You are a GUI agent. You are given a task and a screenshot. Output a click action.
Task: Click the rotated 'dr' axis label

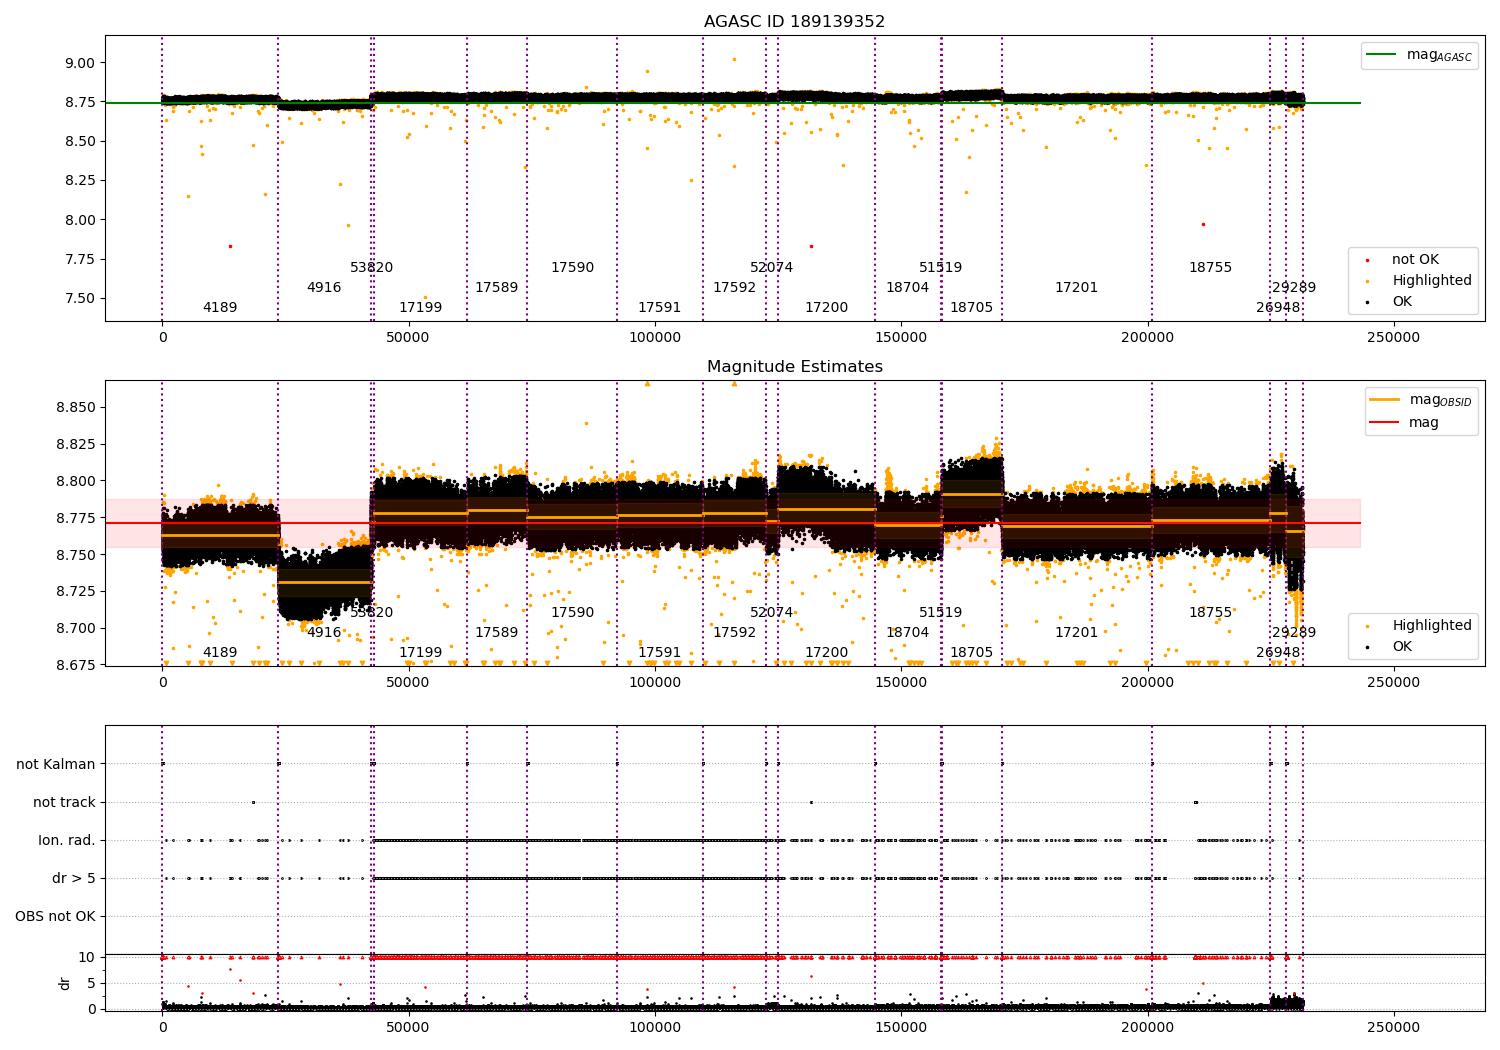[65, 983]
